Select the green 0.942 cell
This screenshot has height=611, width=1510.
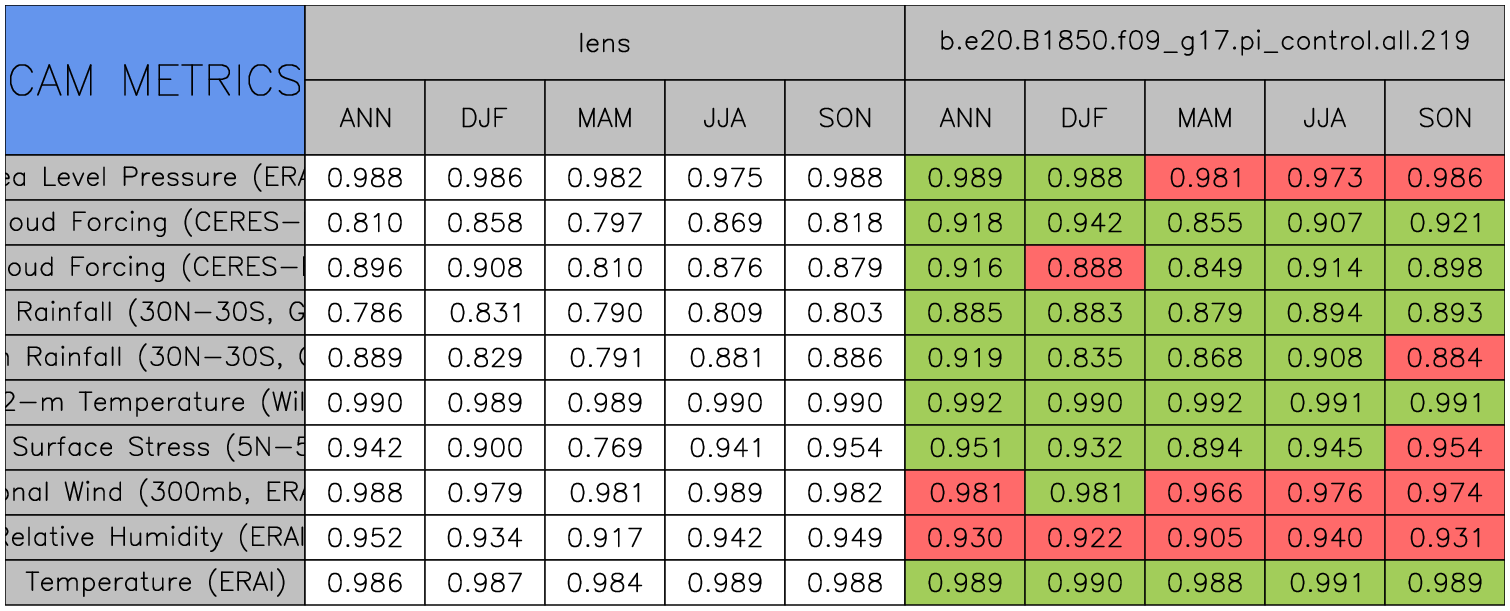click(x=1084, y=223)
